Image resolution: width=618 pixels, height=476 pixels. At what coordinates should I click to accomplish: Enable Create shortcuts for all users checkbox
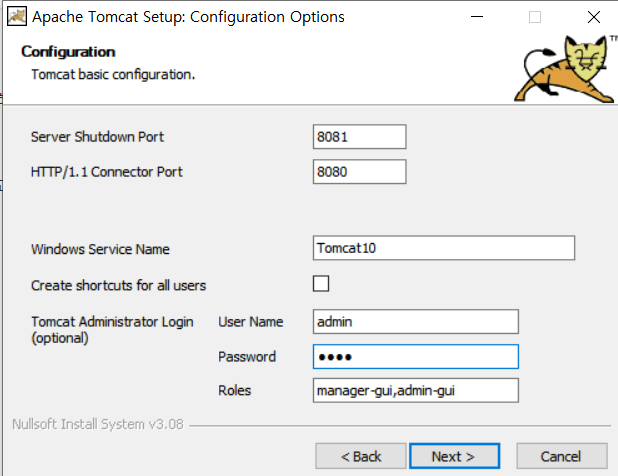[x=321, y=284]
